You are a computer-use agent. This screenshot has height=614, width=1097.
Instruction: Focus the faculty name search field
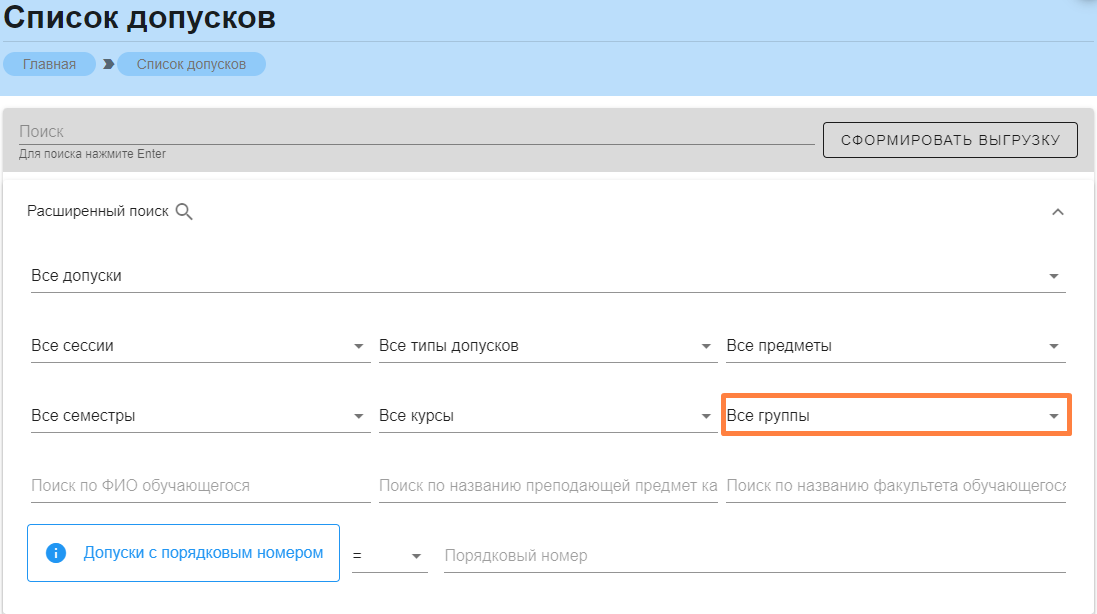pos(895,486)
